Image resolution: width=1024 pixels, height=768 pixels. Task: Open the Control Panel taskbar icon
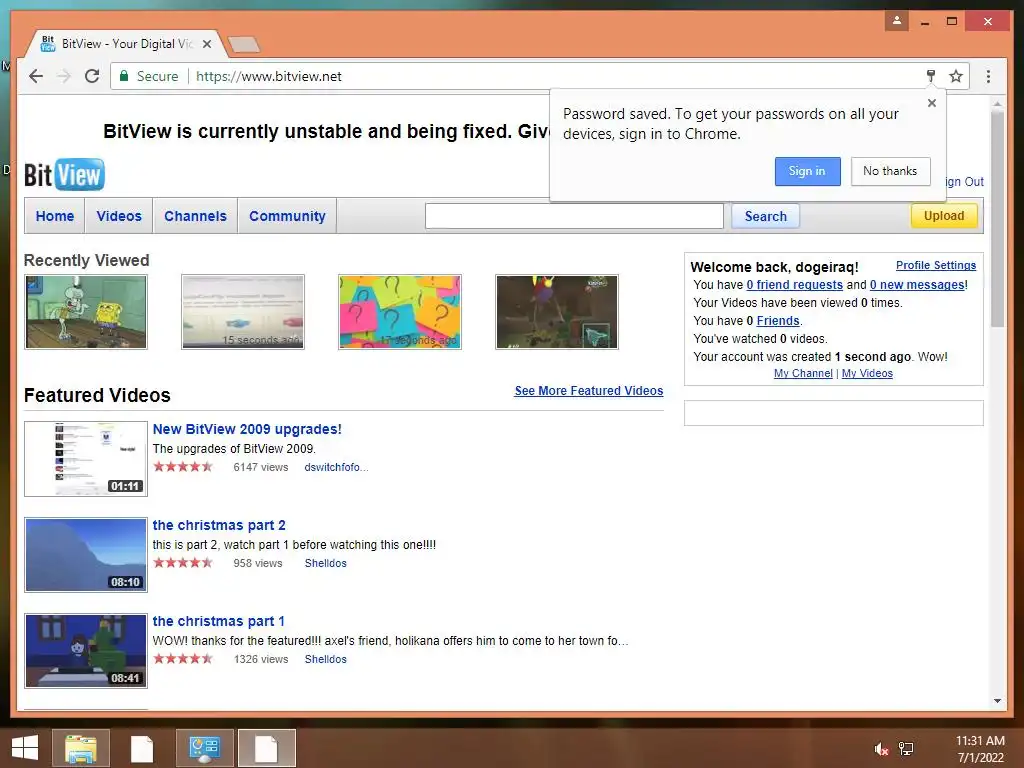204,748
